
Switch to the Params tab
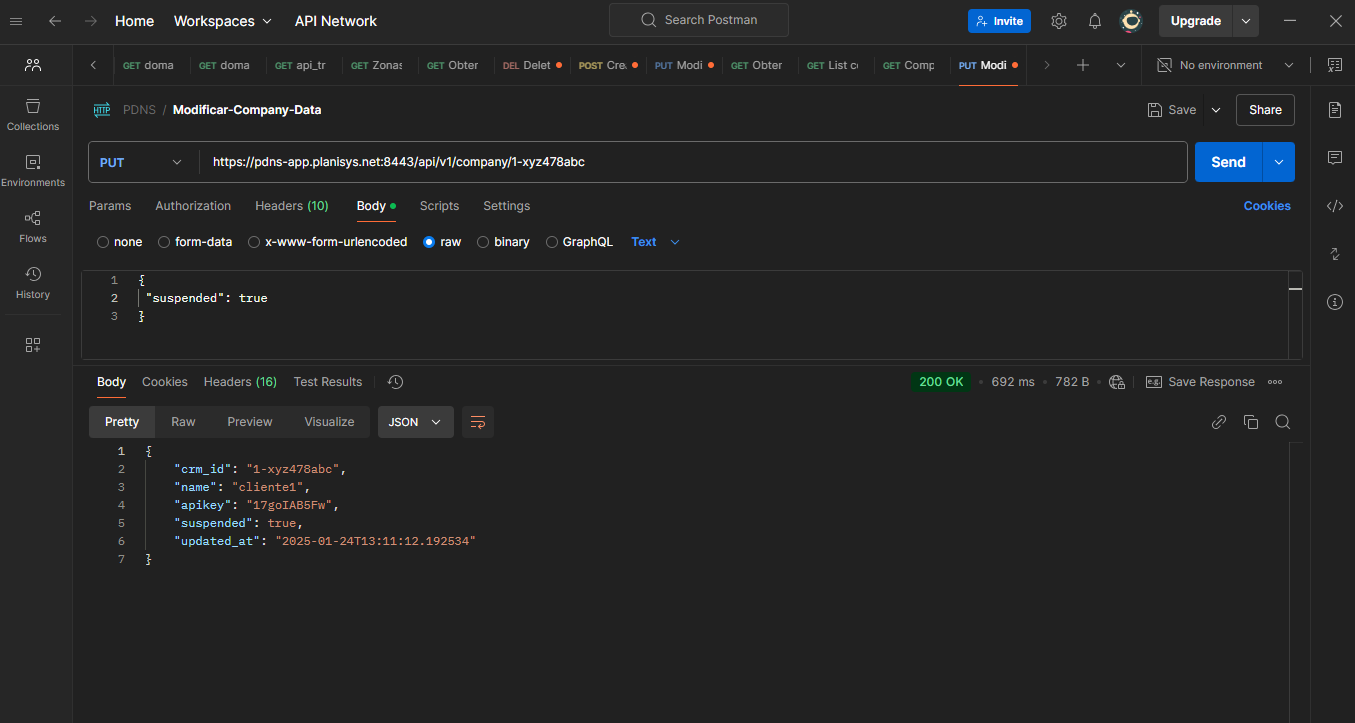(x=110, y=206)
